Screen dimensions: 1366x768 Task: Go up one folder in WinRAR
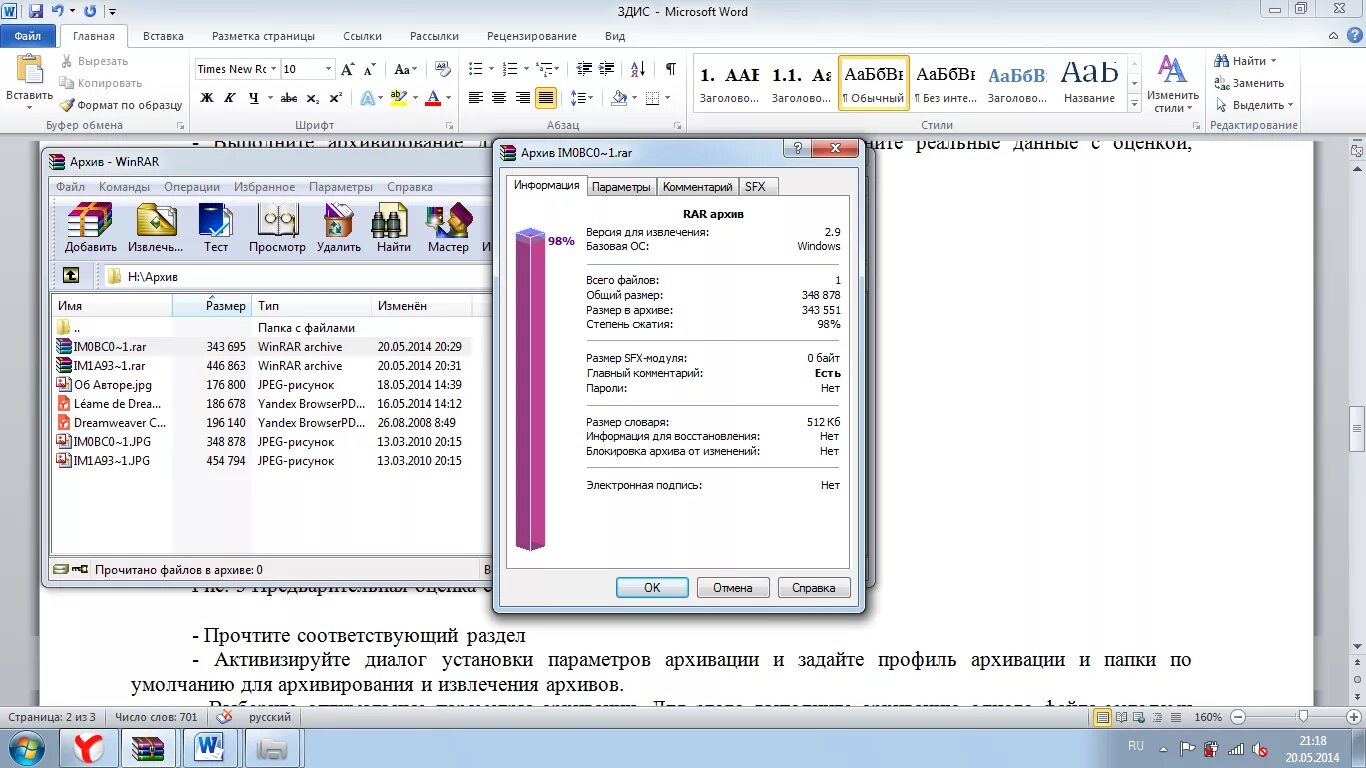click(x=71, y=275)
